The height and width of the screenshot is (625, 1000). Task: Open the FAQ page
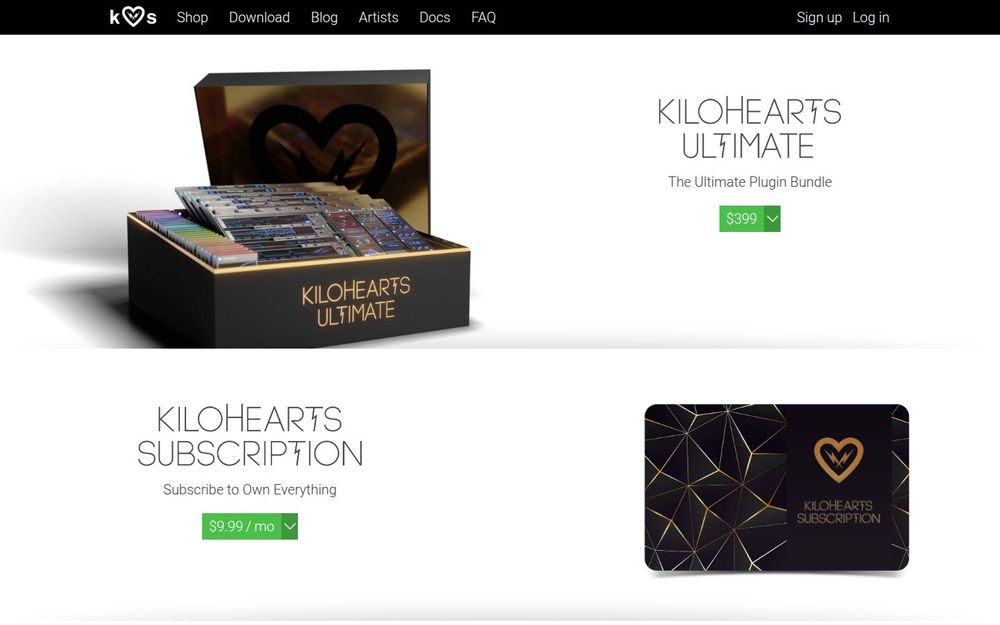tap(483, 17)
